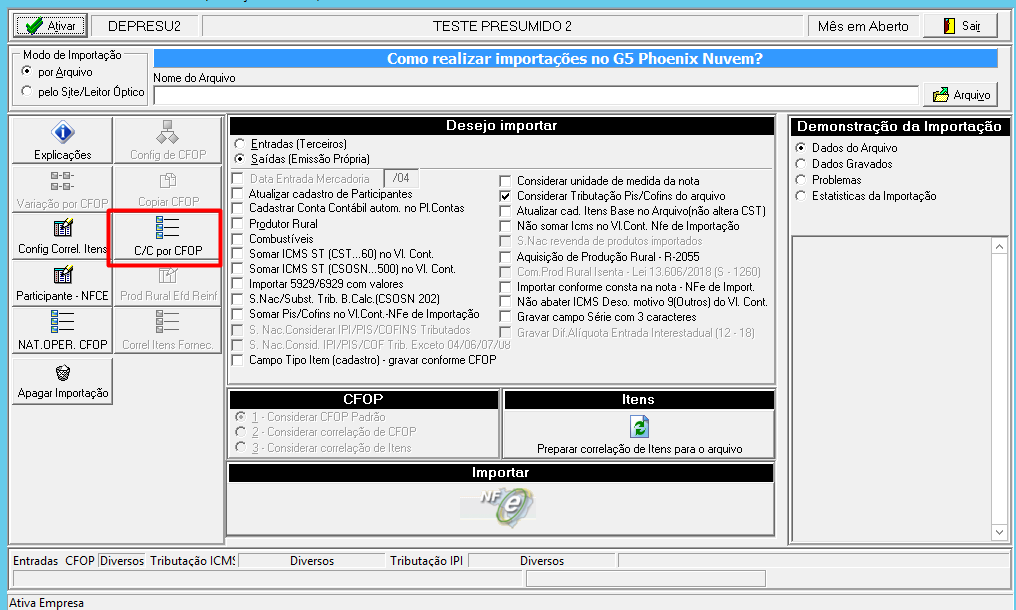Click the Ativar button
Screen dimensions: 1016x610
coord(51,26)
